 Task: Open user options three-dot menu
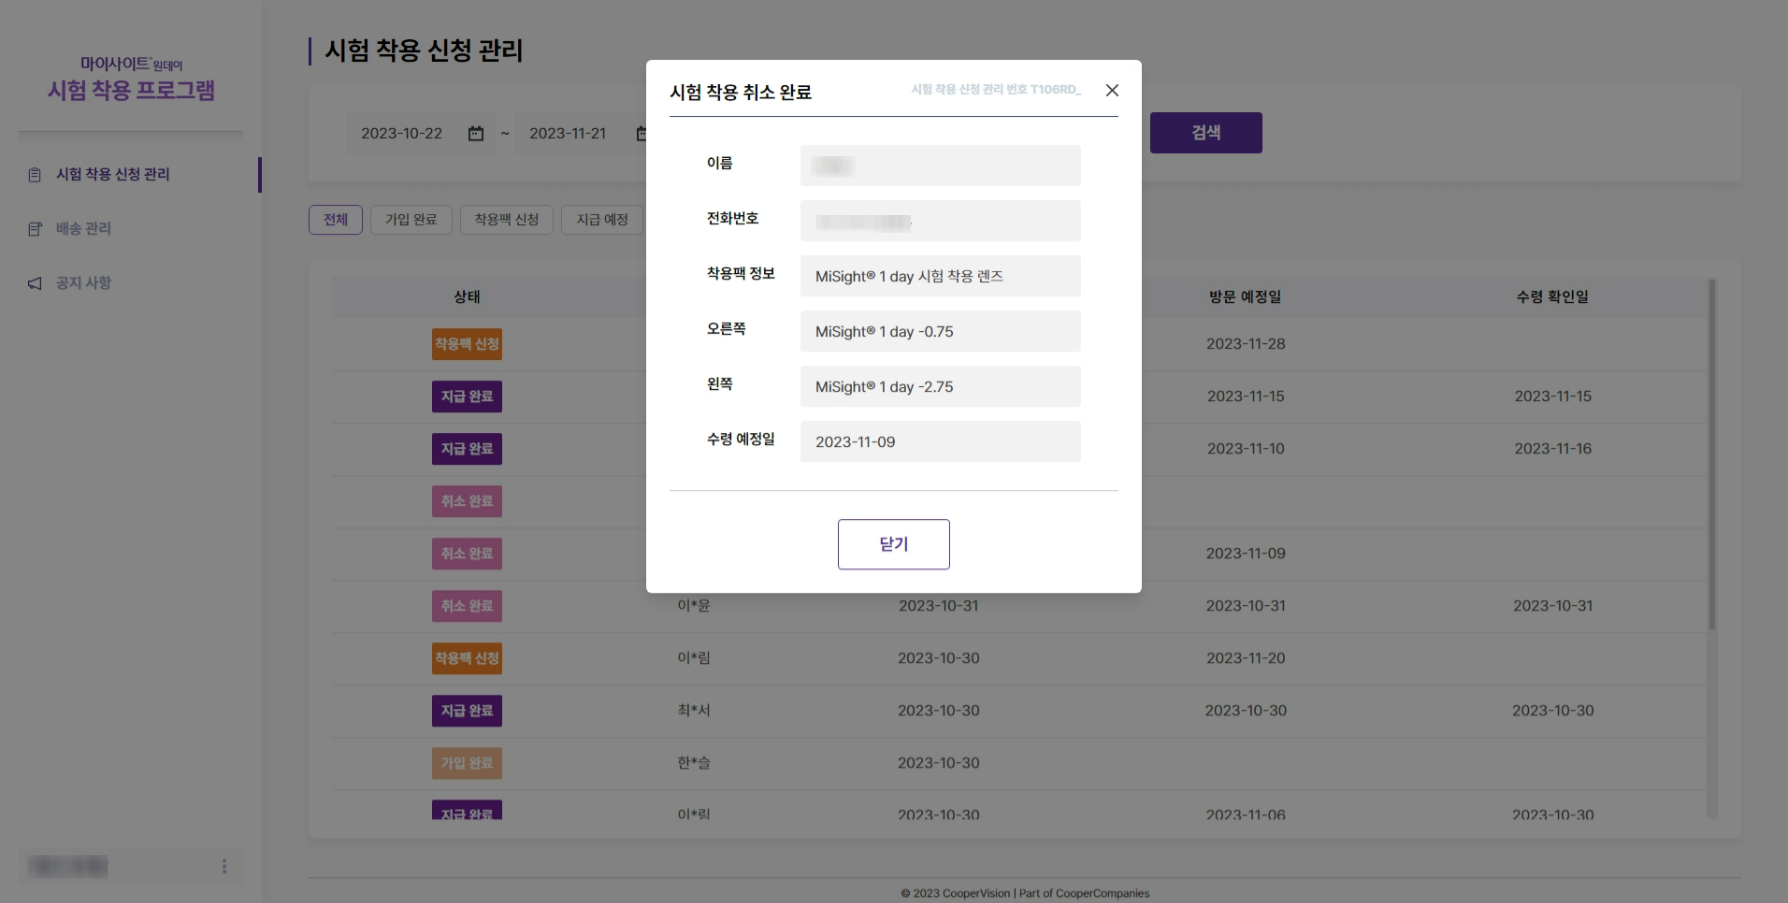click(x=224, y=866)
